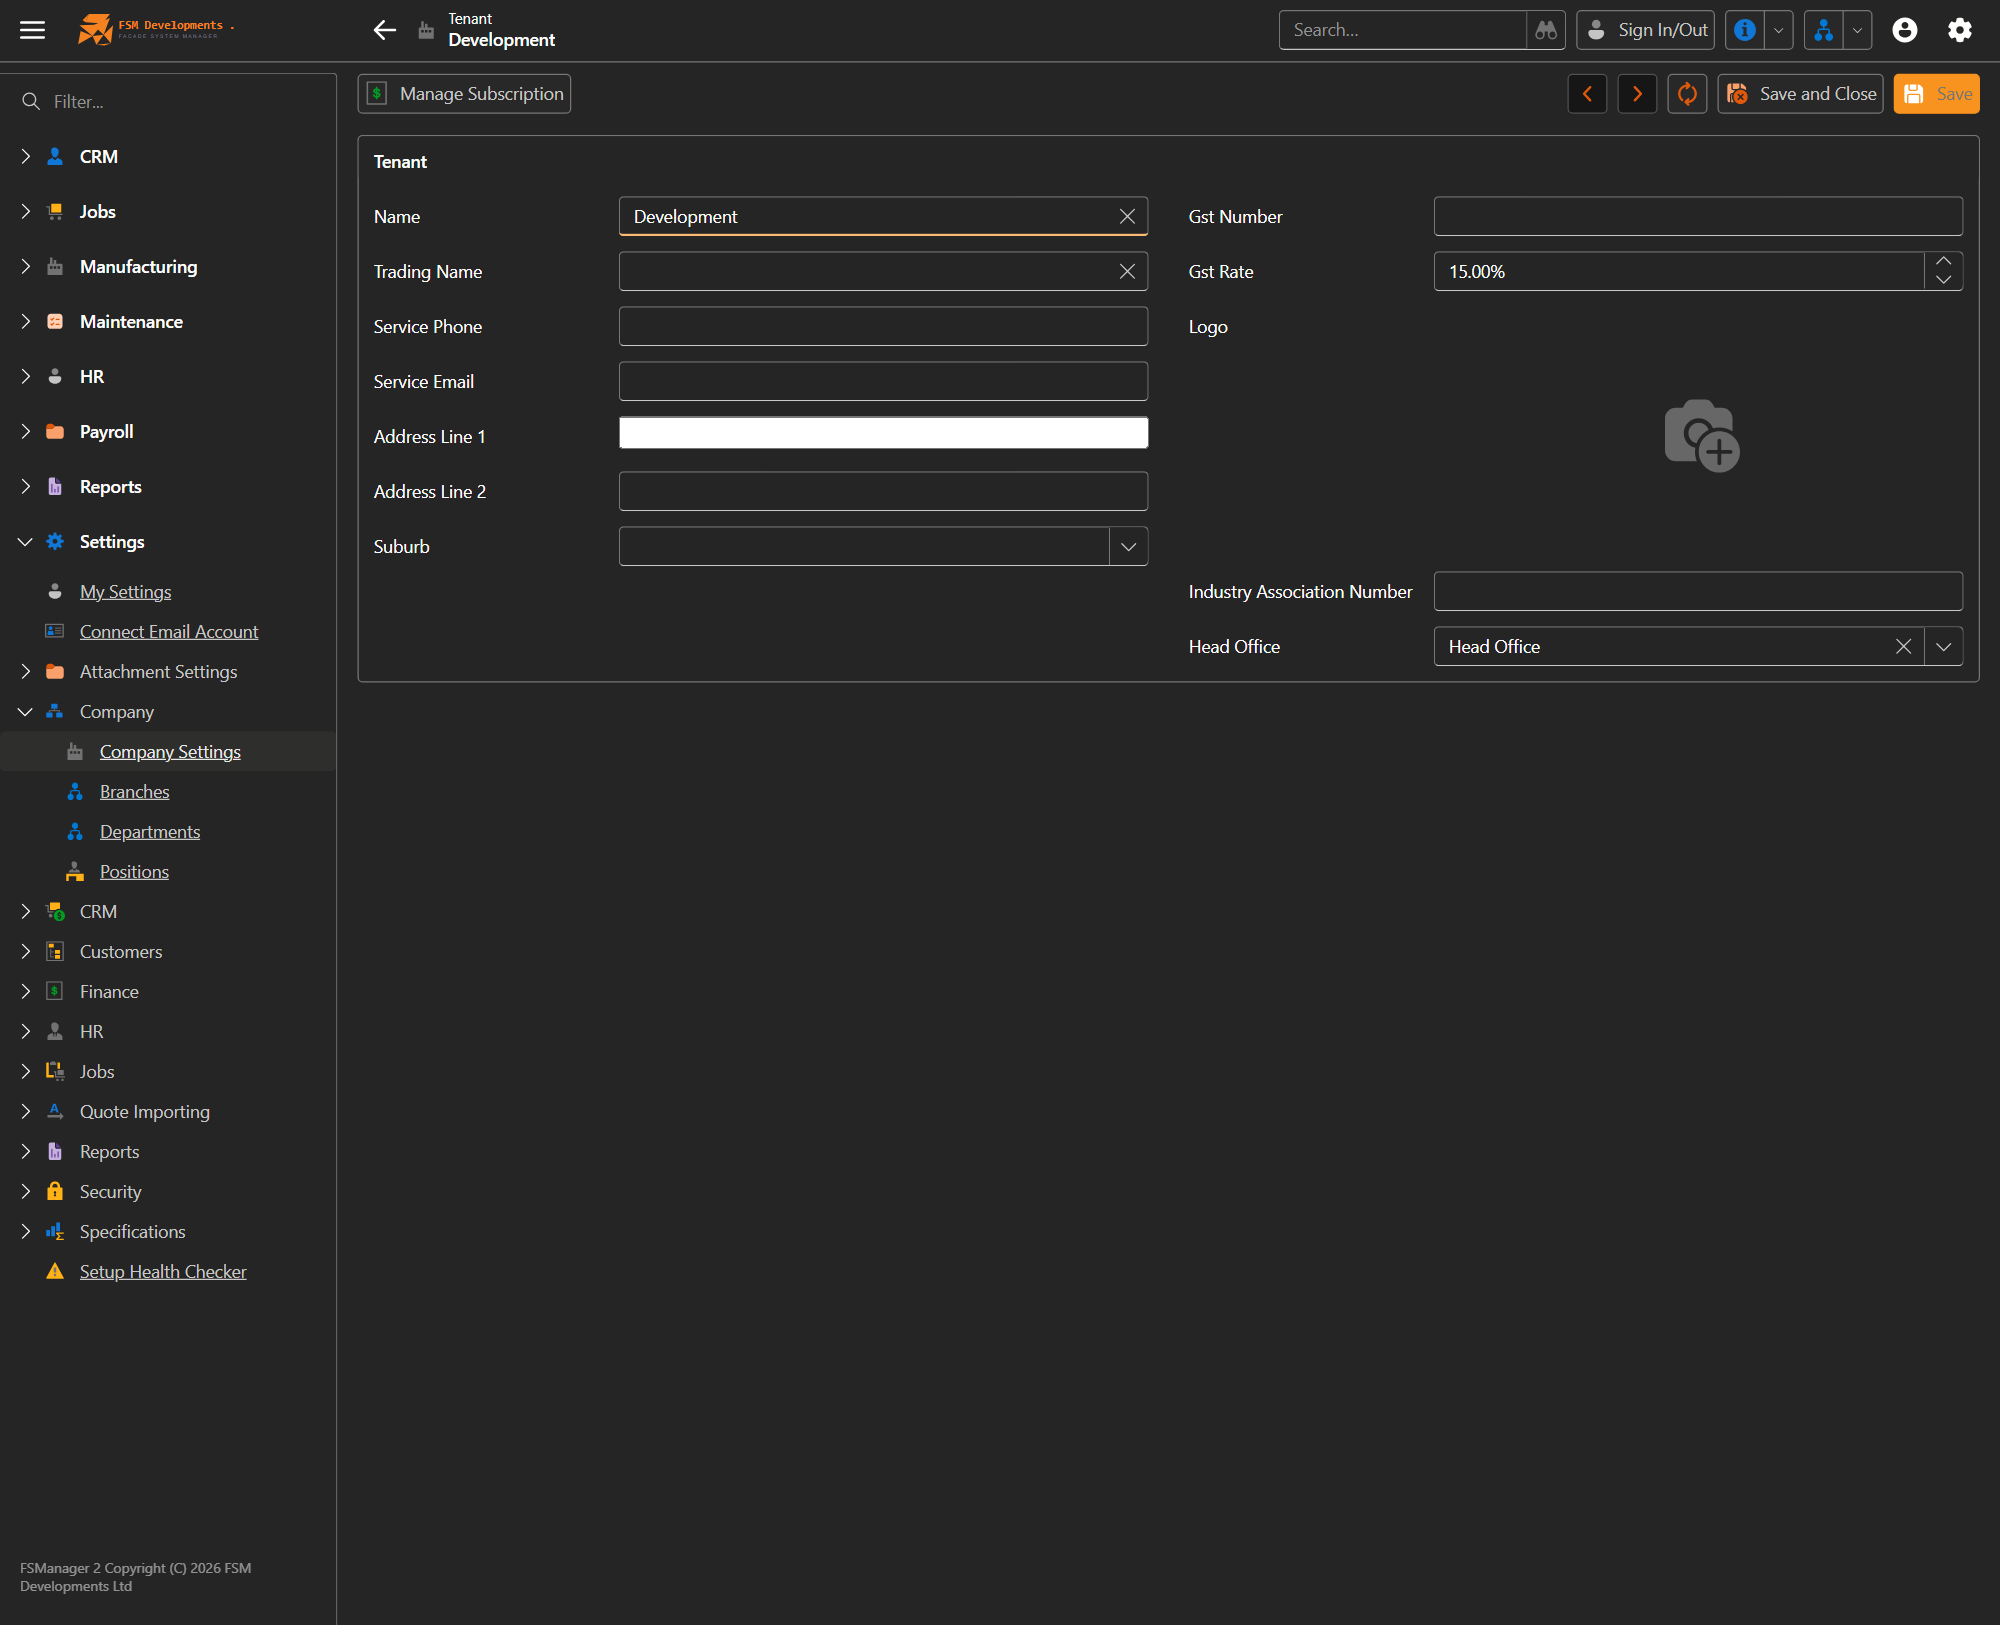Go to previous record arrow
This screenshot has width=2000, height=1625.
[x=1587, y=94]
